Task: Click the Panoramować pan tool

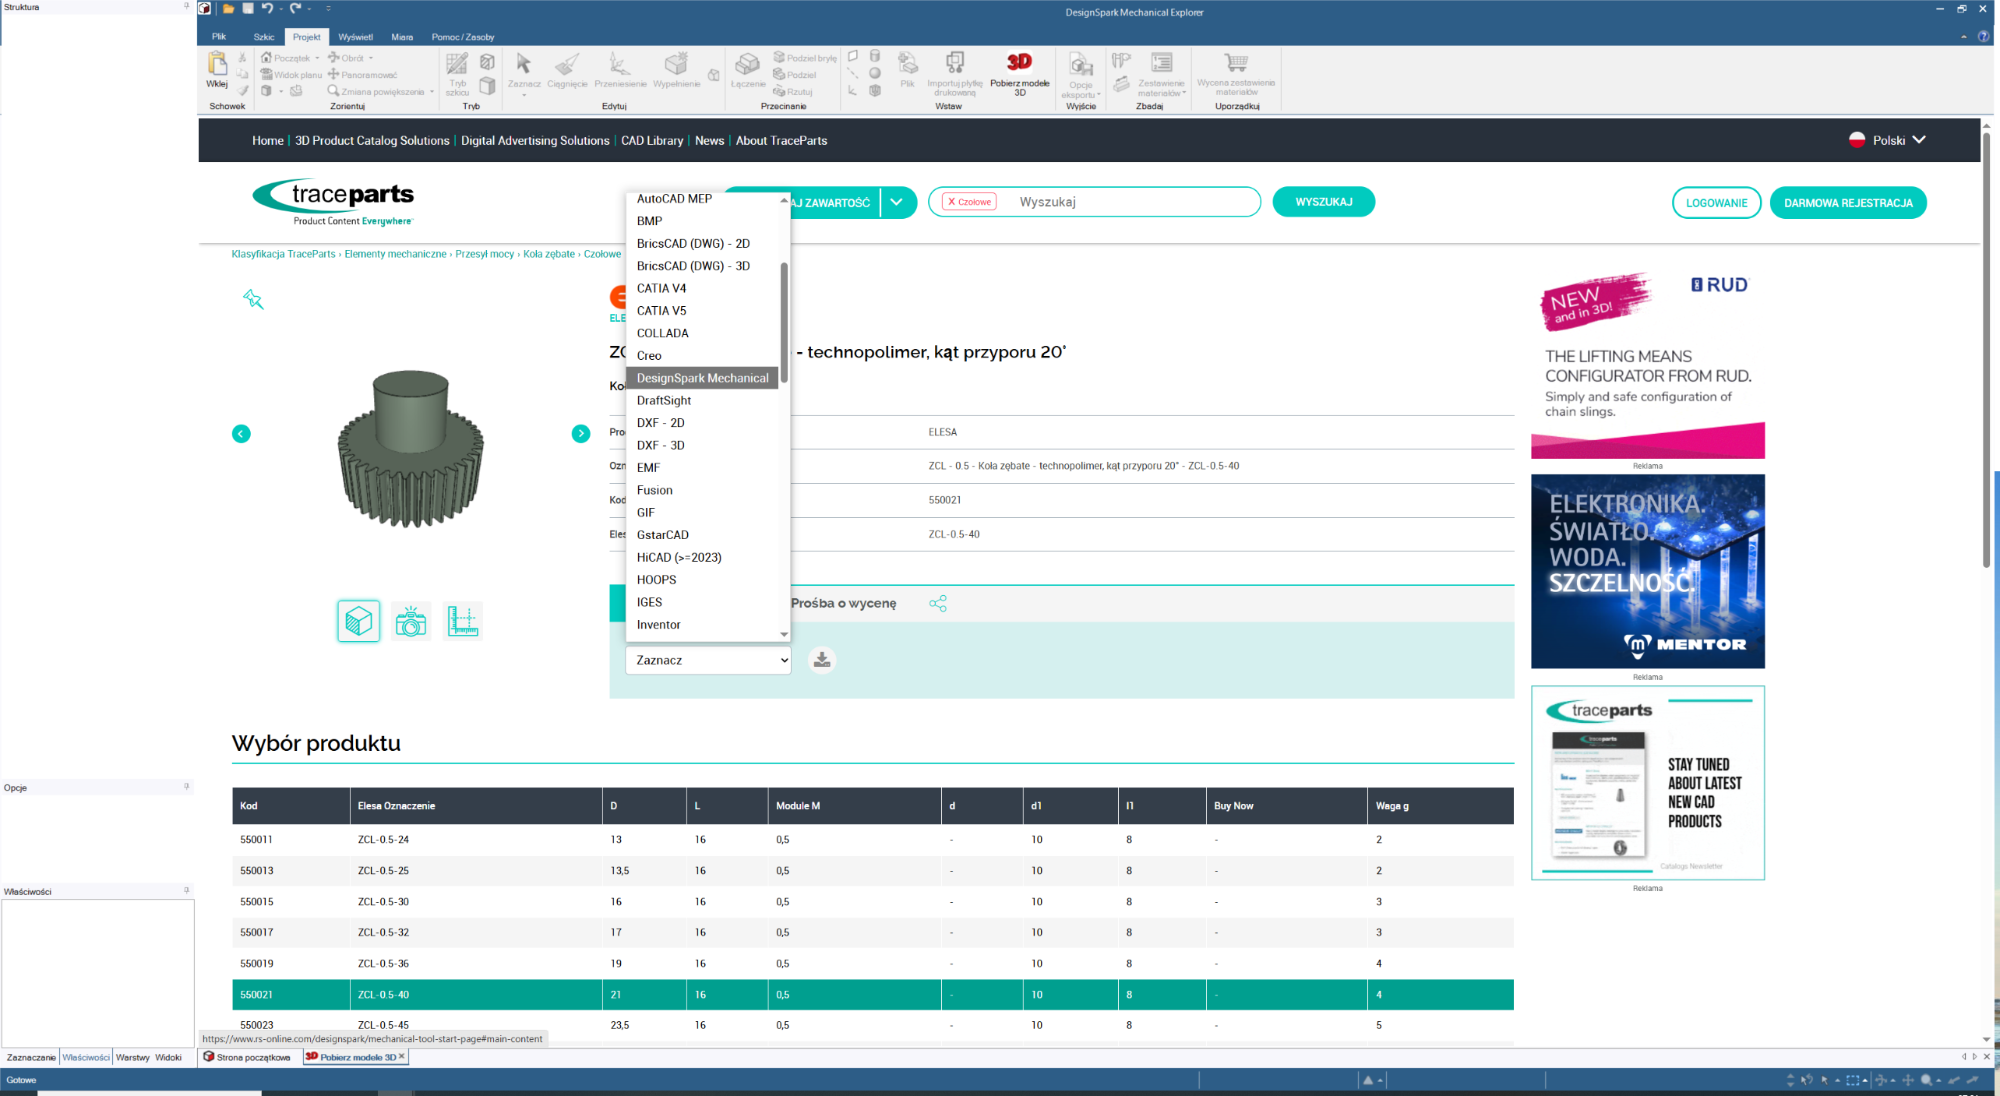Action: point(362,75)
